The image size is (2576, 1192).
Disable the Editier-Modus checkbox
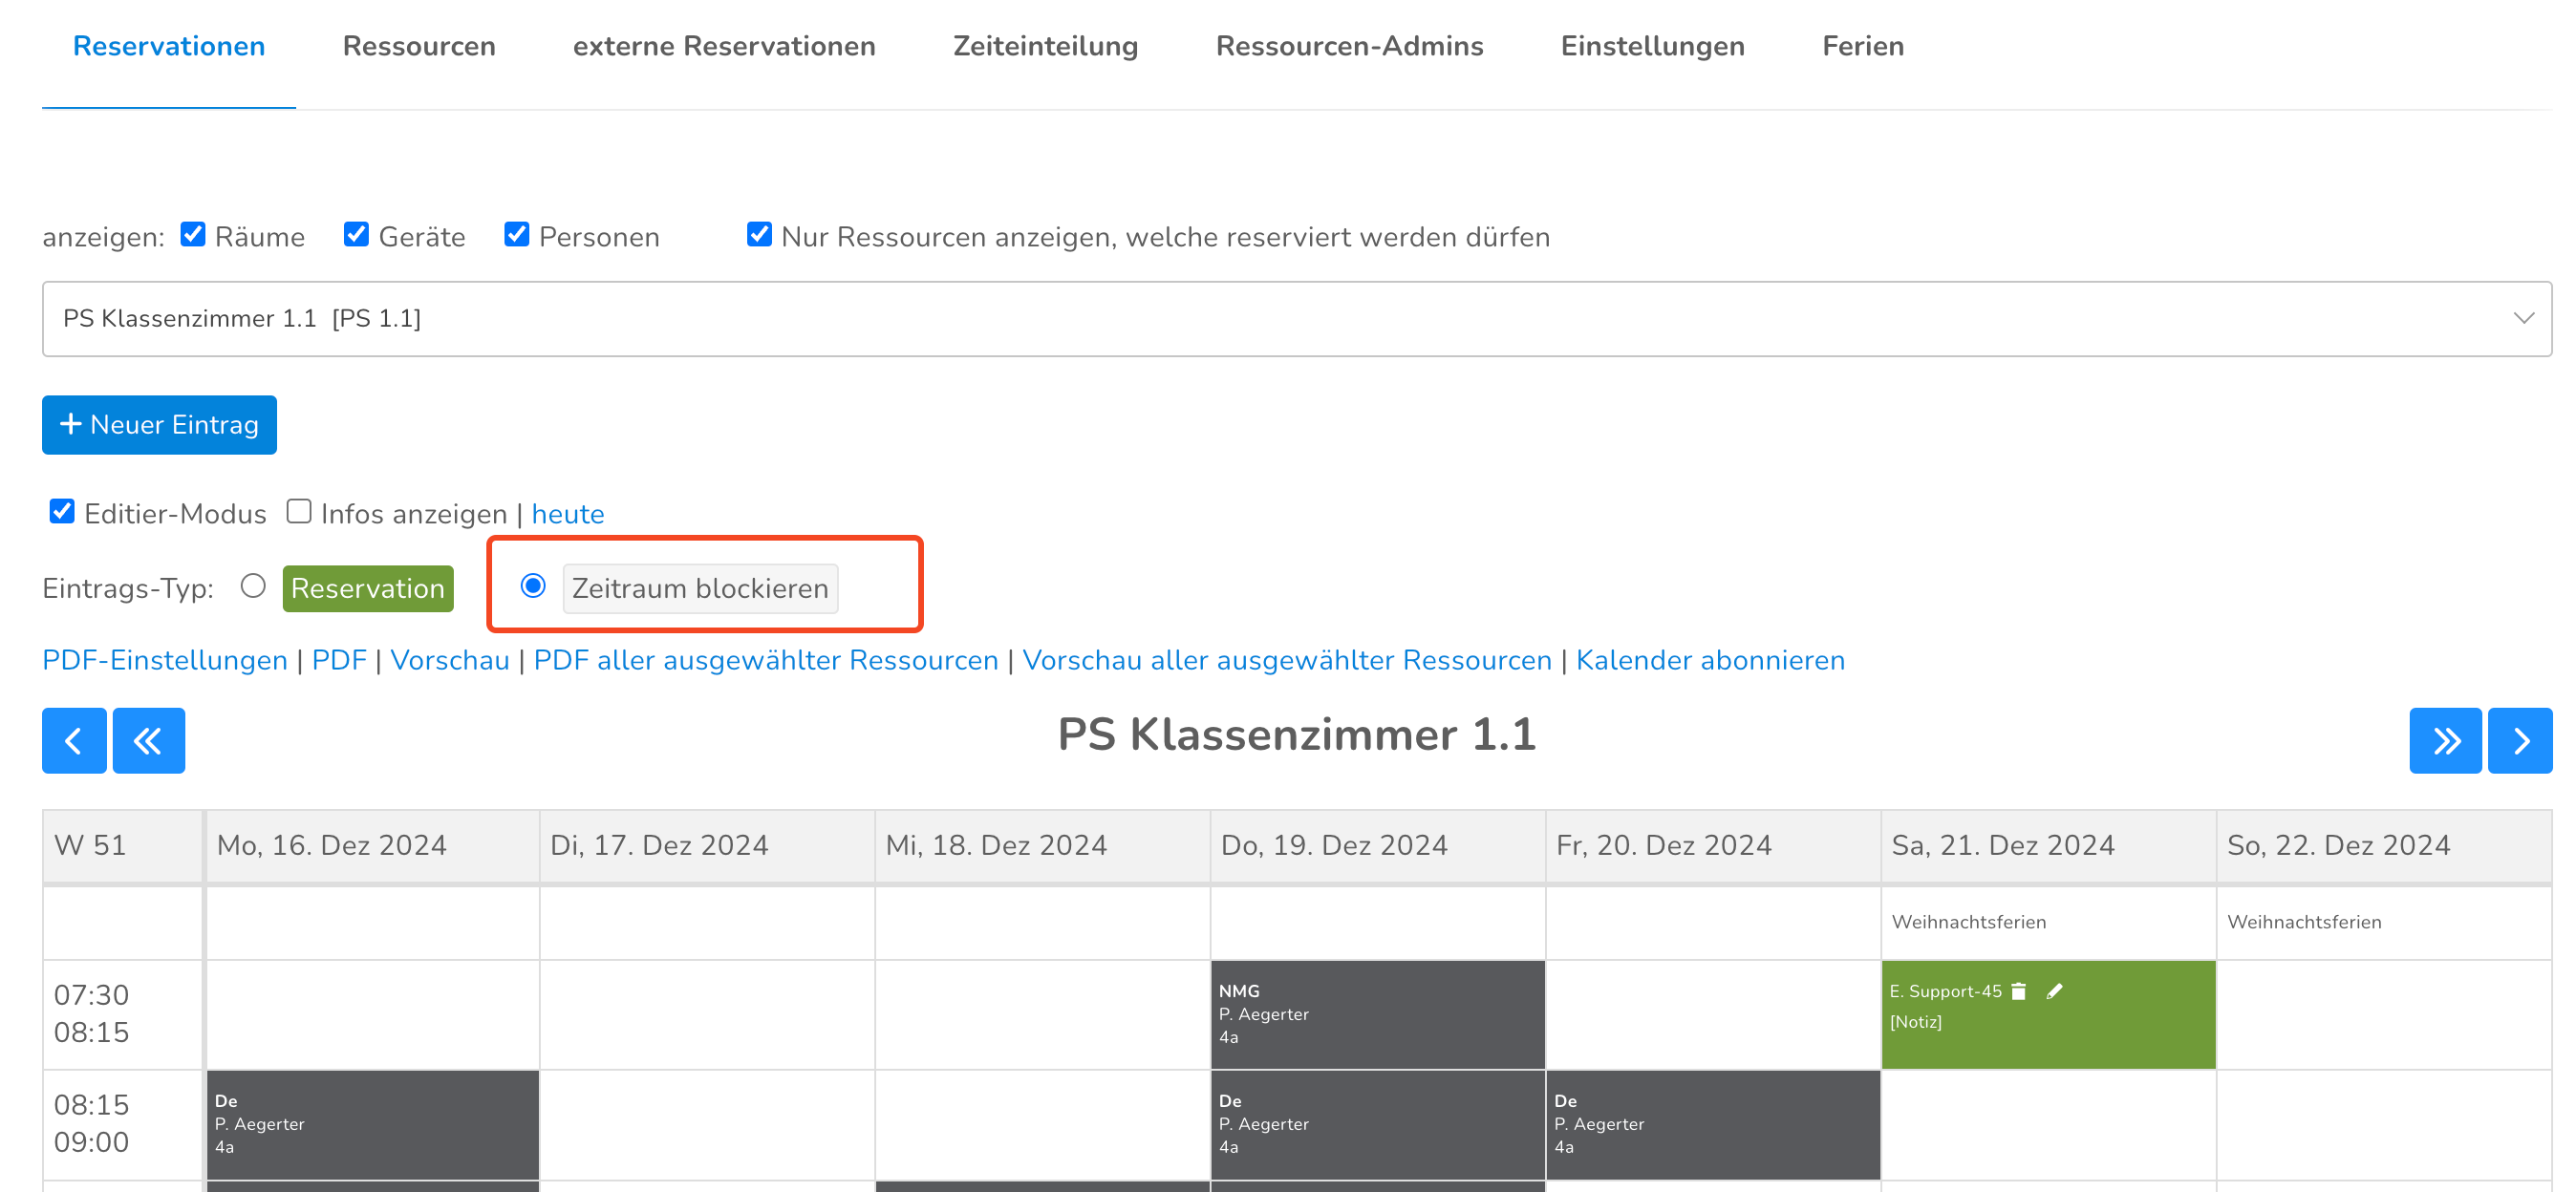(62, 512)
